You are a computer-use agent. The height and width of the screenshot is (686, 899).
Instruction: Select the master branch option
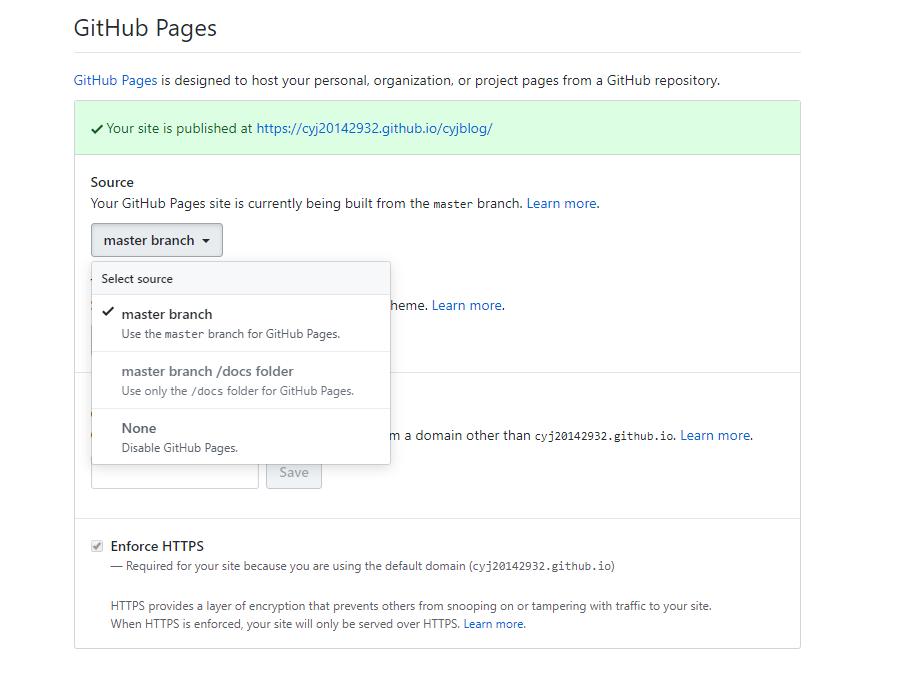167,314
